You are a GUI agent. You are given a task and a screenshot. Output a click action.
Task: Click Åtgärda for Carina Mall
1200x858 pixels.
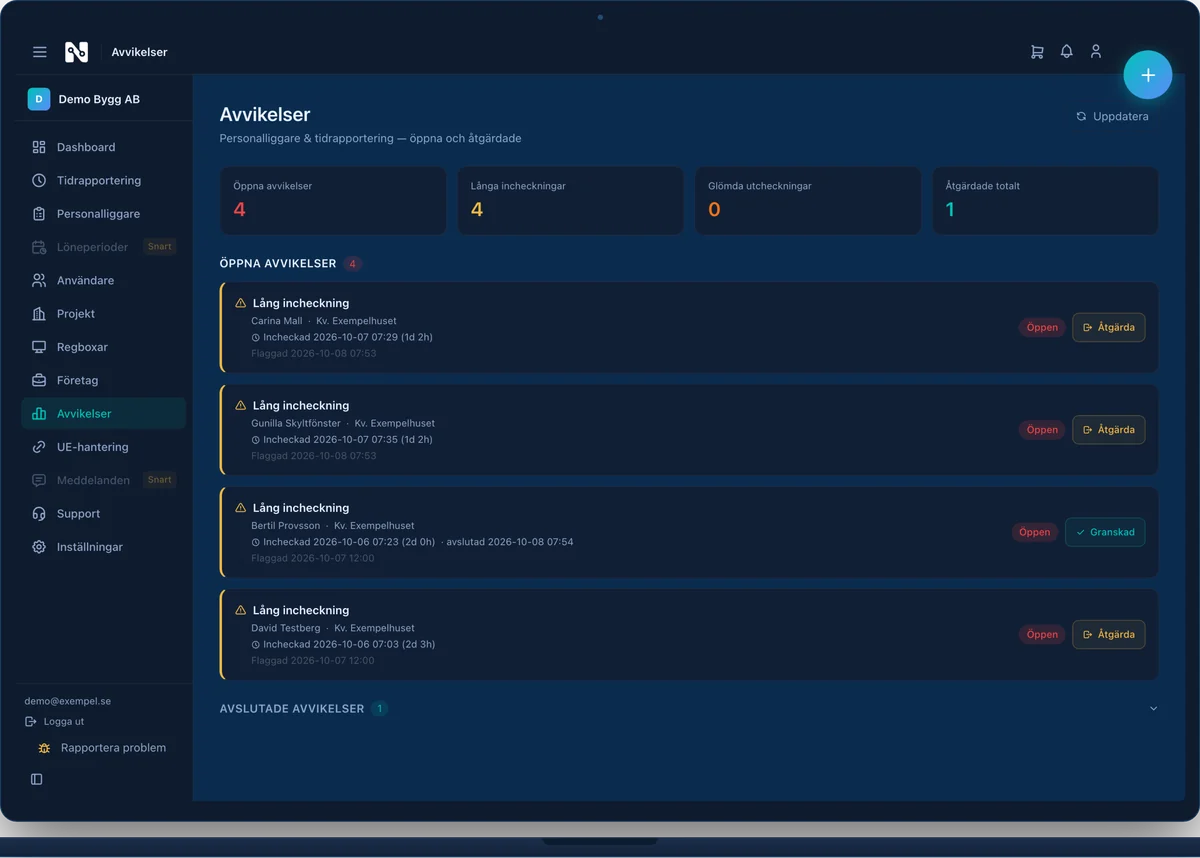point(1109,327)
